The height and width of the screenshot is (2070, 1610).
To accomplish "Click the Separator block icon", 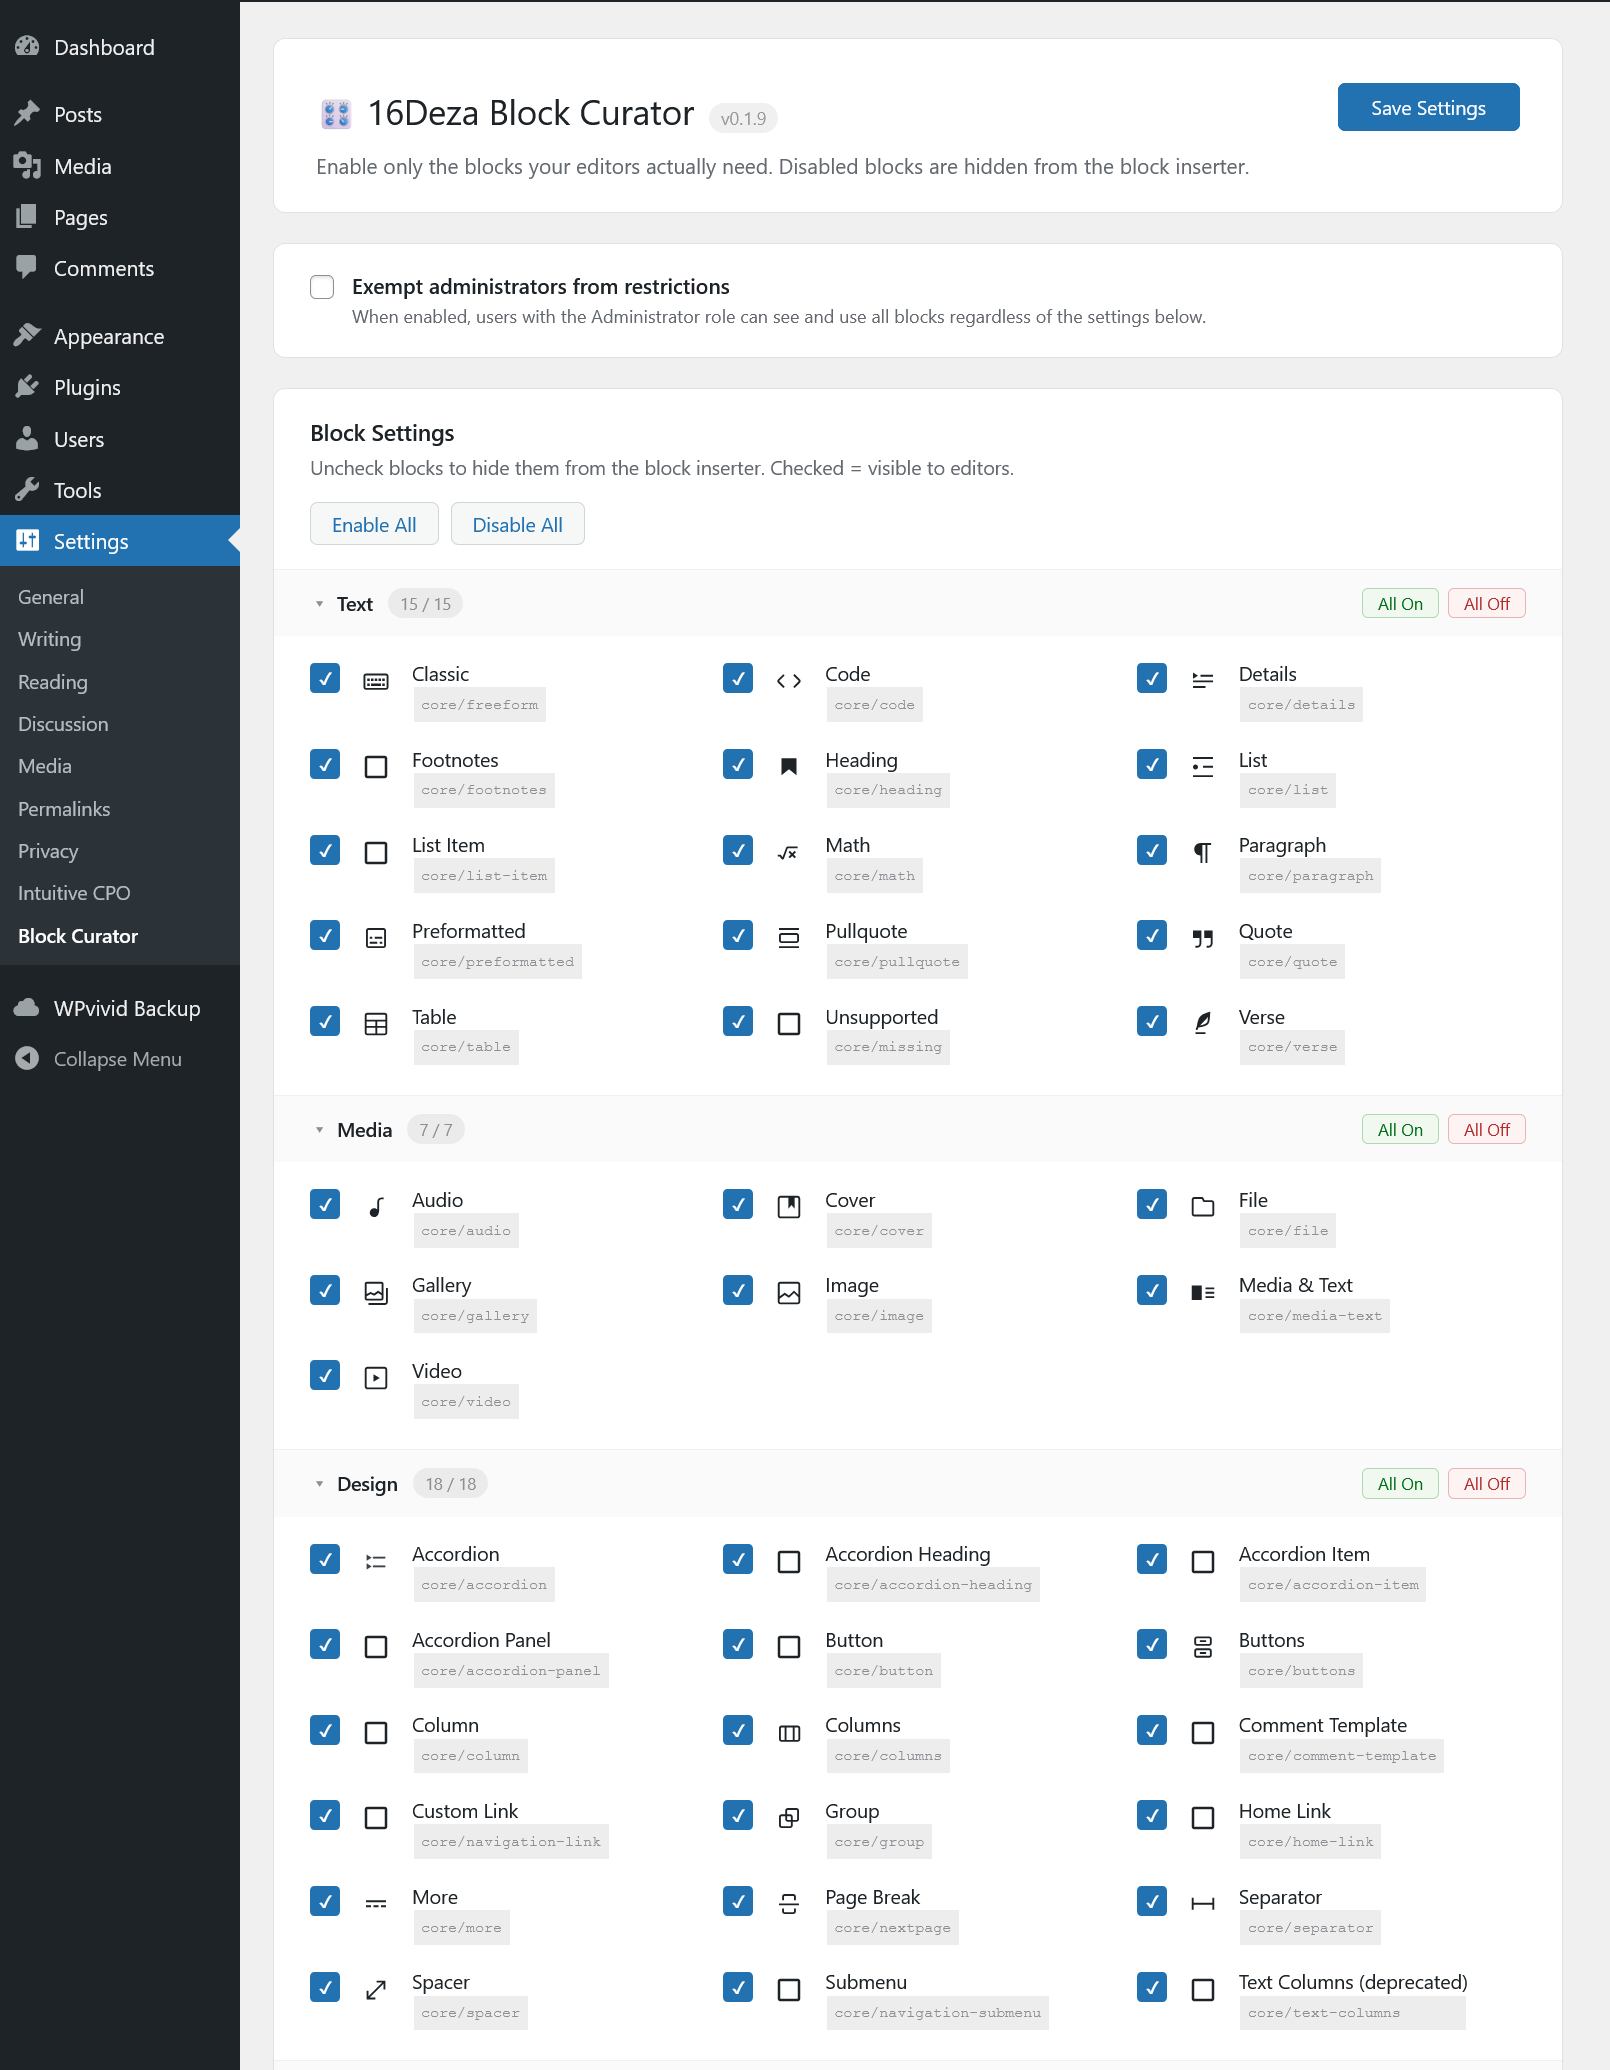I will pyautogui.click(x=1203, y=1904).
